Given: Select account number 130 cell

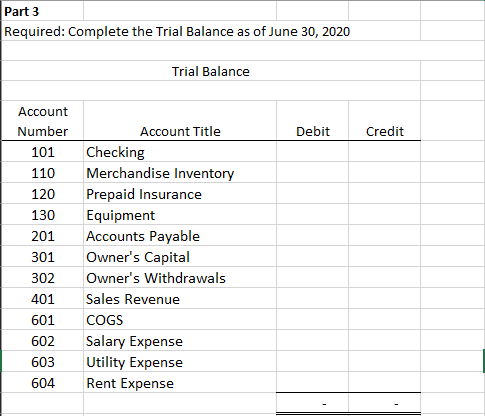Looking at the screenshot, I should point(42,215).
